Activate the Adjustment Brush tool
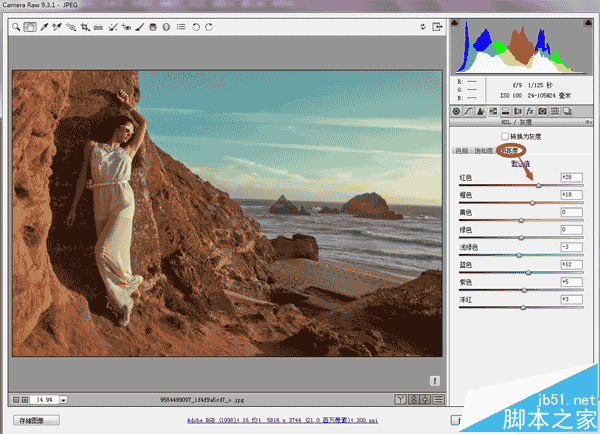600x434 pixels. [140, 27]
